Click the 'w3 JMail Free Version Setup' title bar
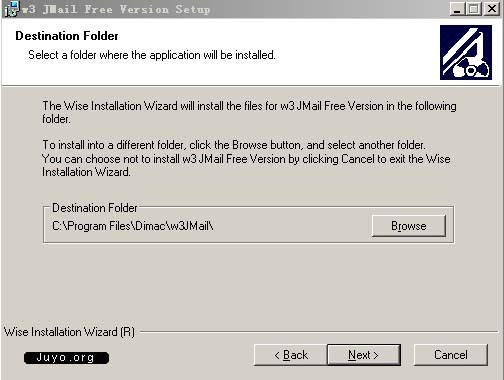This screenshot has height=380, width=504. click(116, 9)
